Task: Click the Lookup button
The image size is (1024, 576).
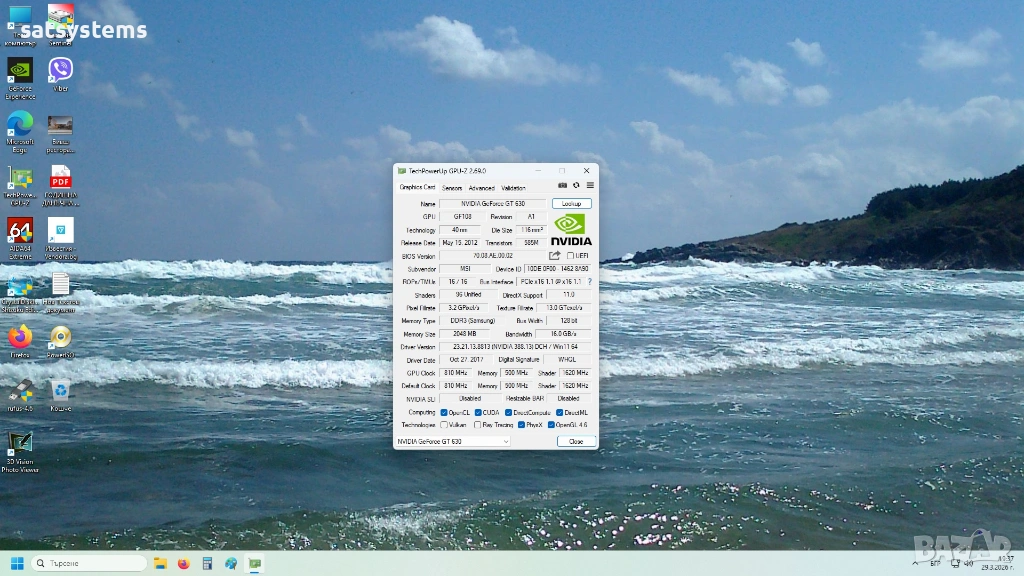Action: tap(571, 203)
